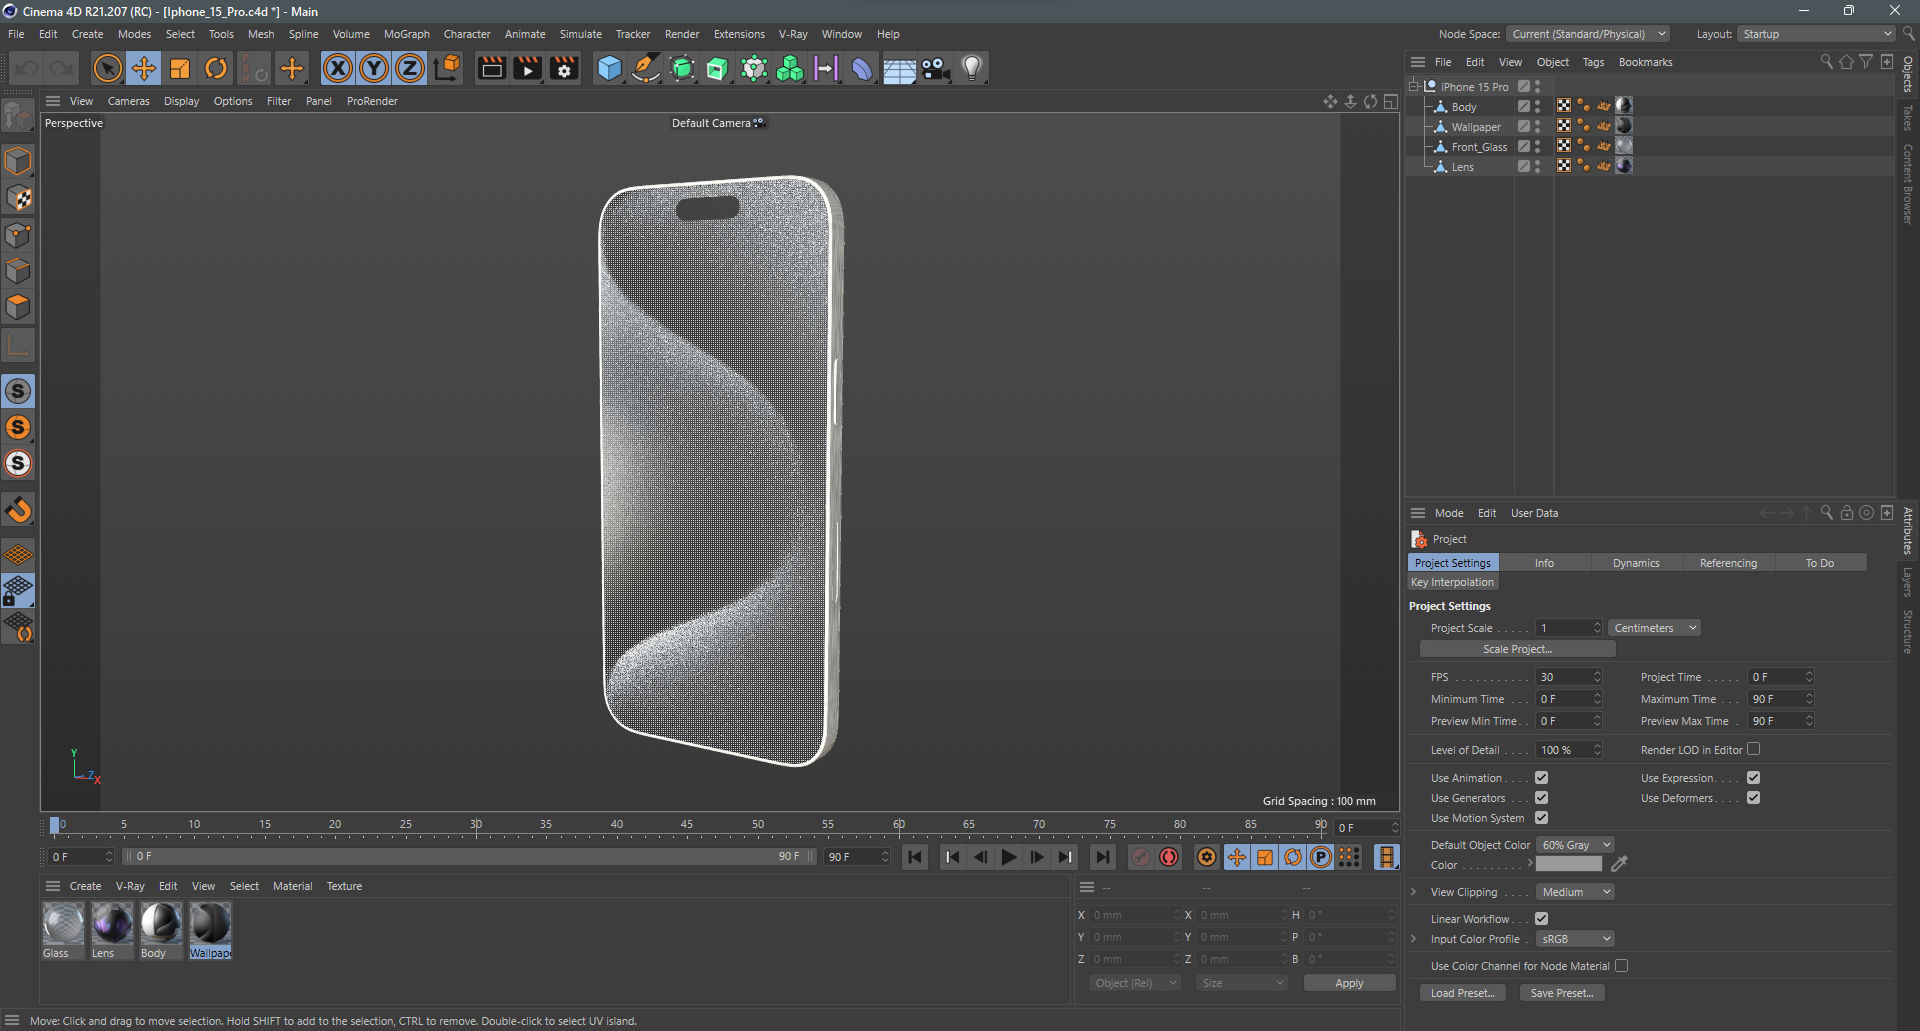Open the Simulate menu
The height and width of the screenshot is (1031, 1920).
click(x=580, y=34)
